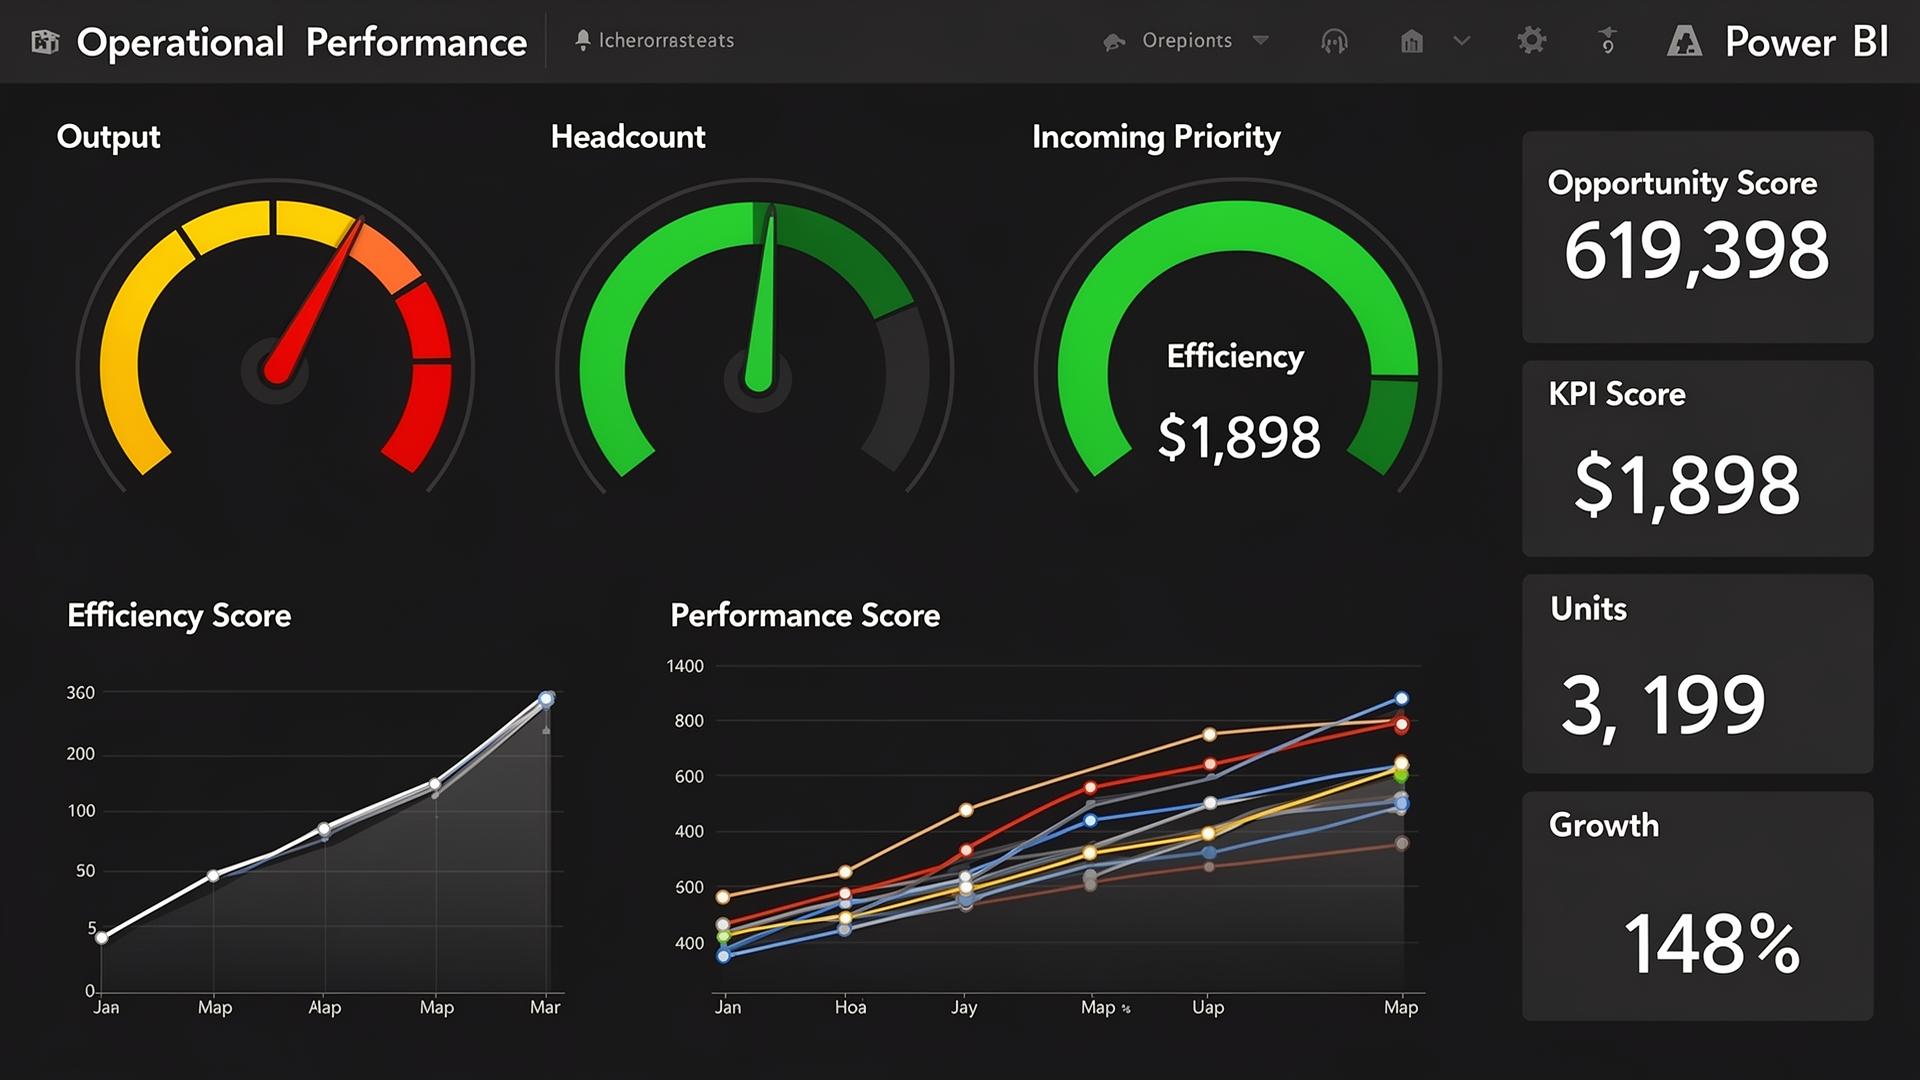This screenshot has width=1920, height=1080.
Task: Click the home building icon
Action: tap(1411, 42)
